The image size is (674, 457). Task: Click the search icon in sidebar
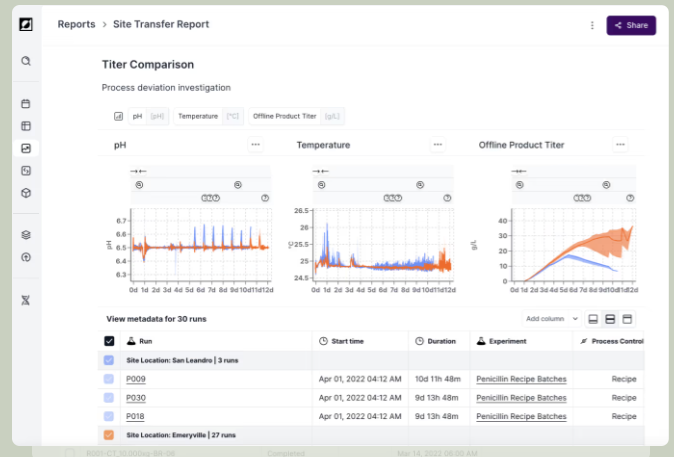click(x=26, y=61)
